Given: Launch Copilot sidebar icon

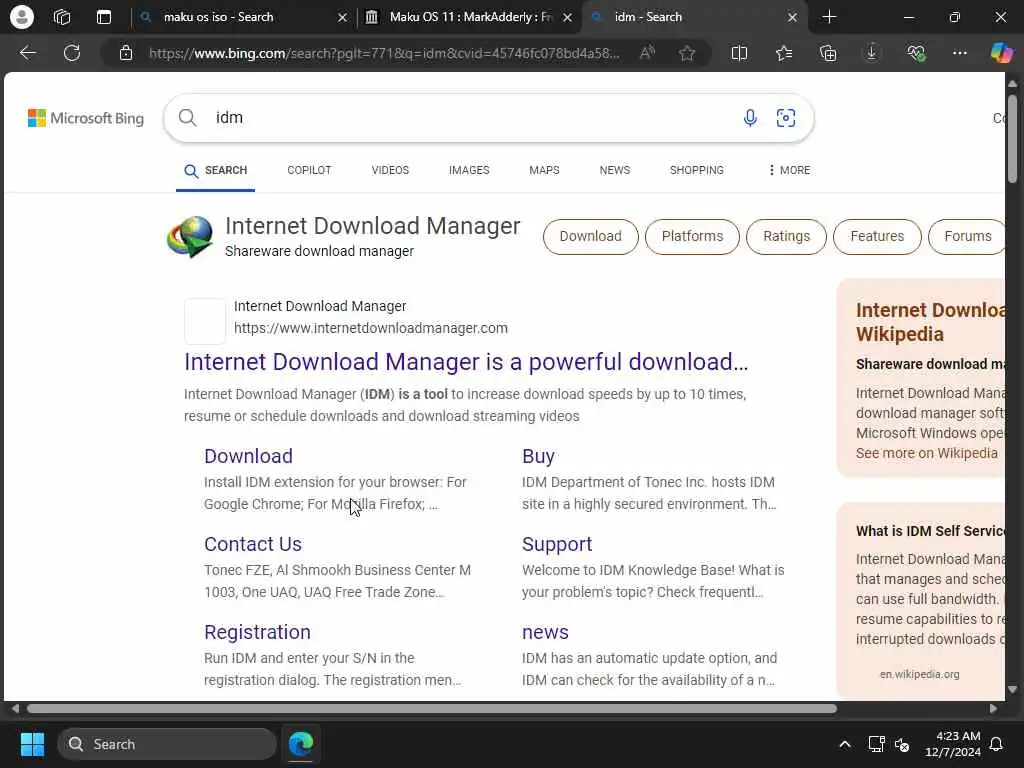Looking at the screenshot, I should pyautogui.click(x=1000, y=53).
